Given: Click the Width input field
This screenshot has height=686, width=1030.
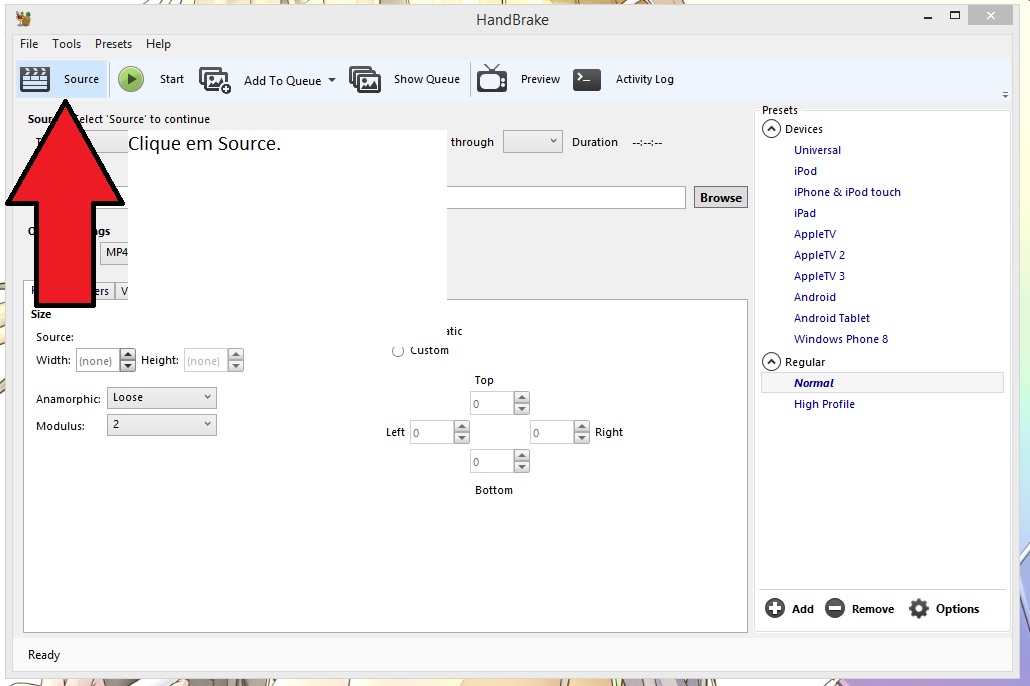Looking at the screenshot, I should click(x=97, y=360).
